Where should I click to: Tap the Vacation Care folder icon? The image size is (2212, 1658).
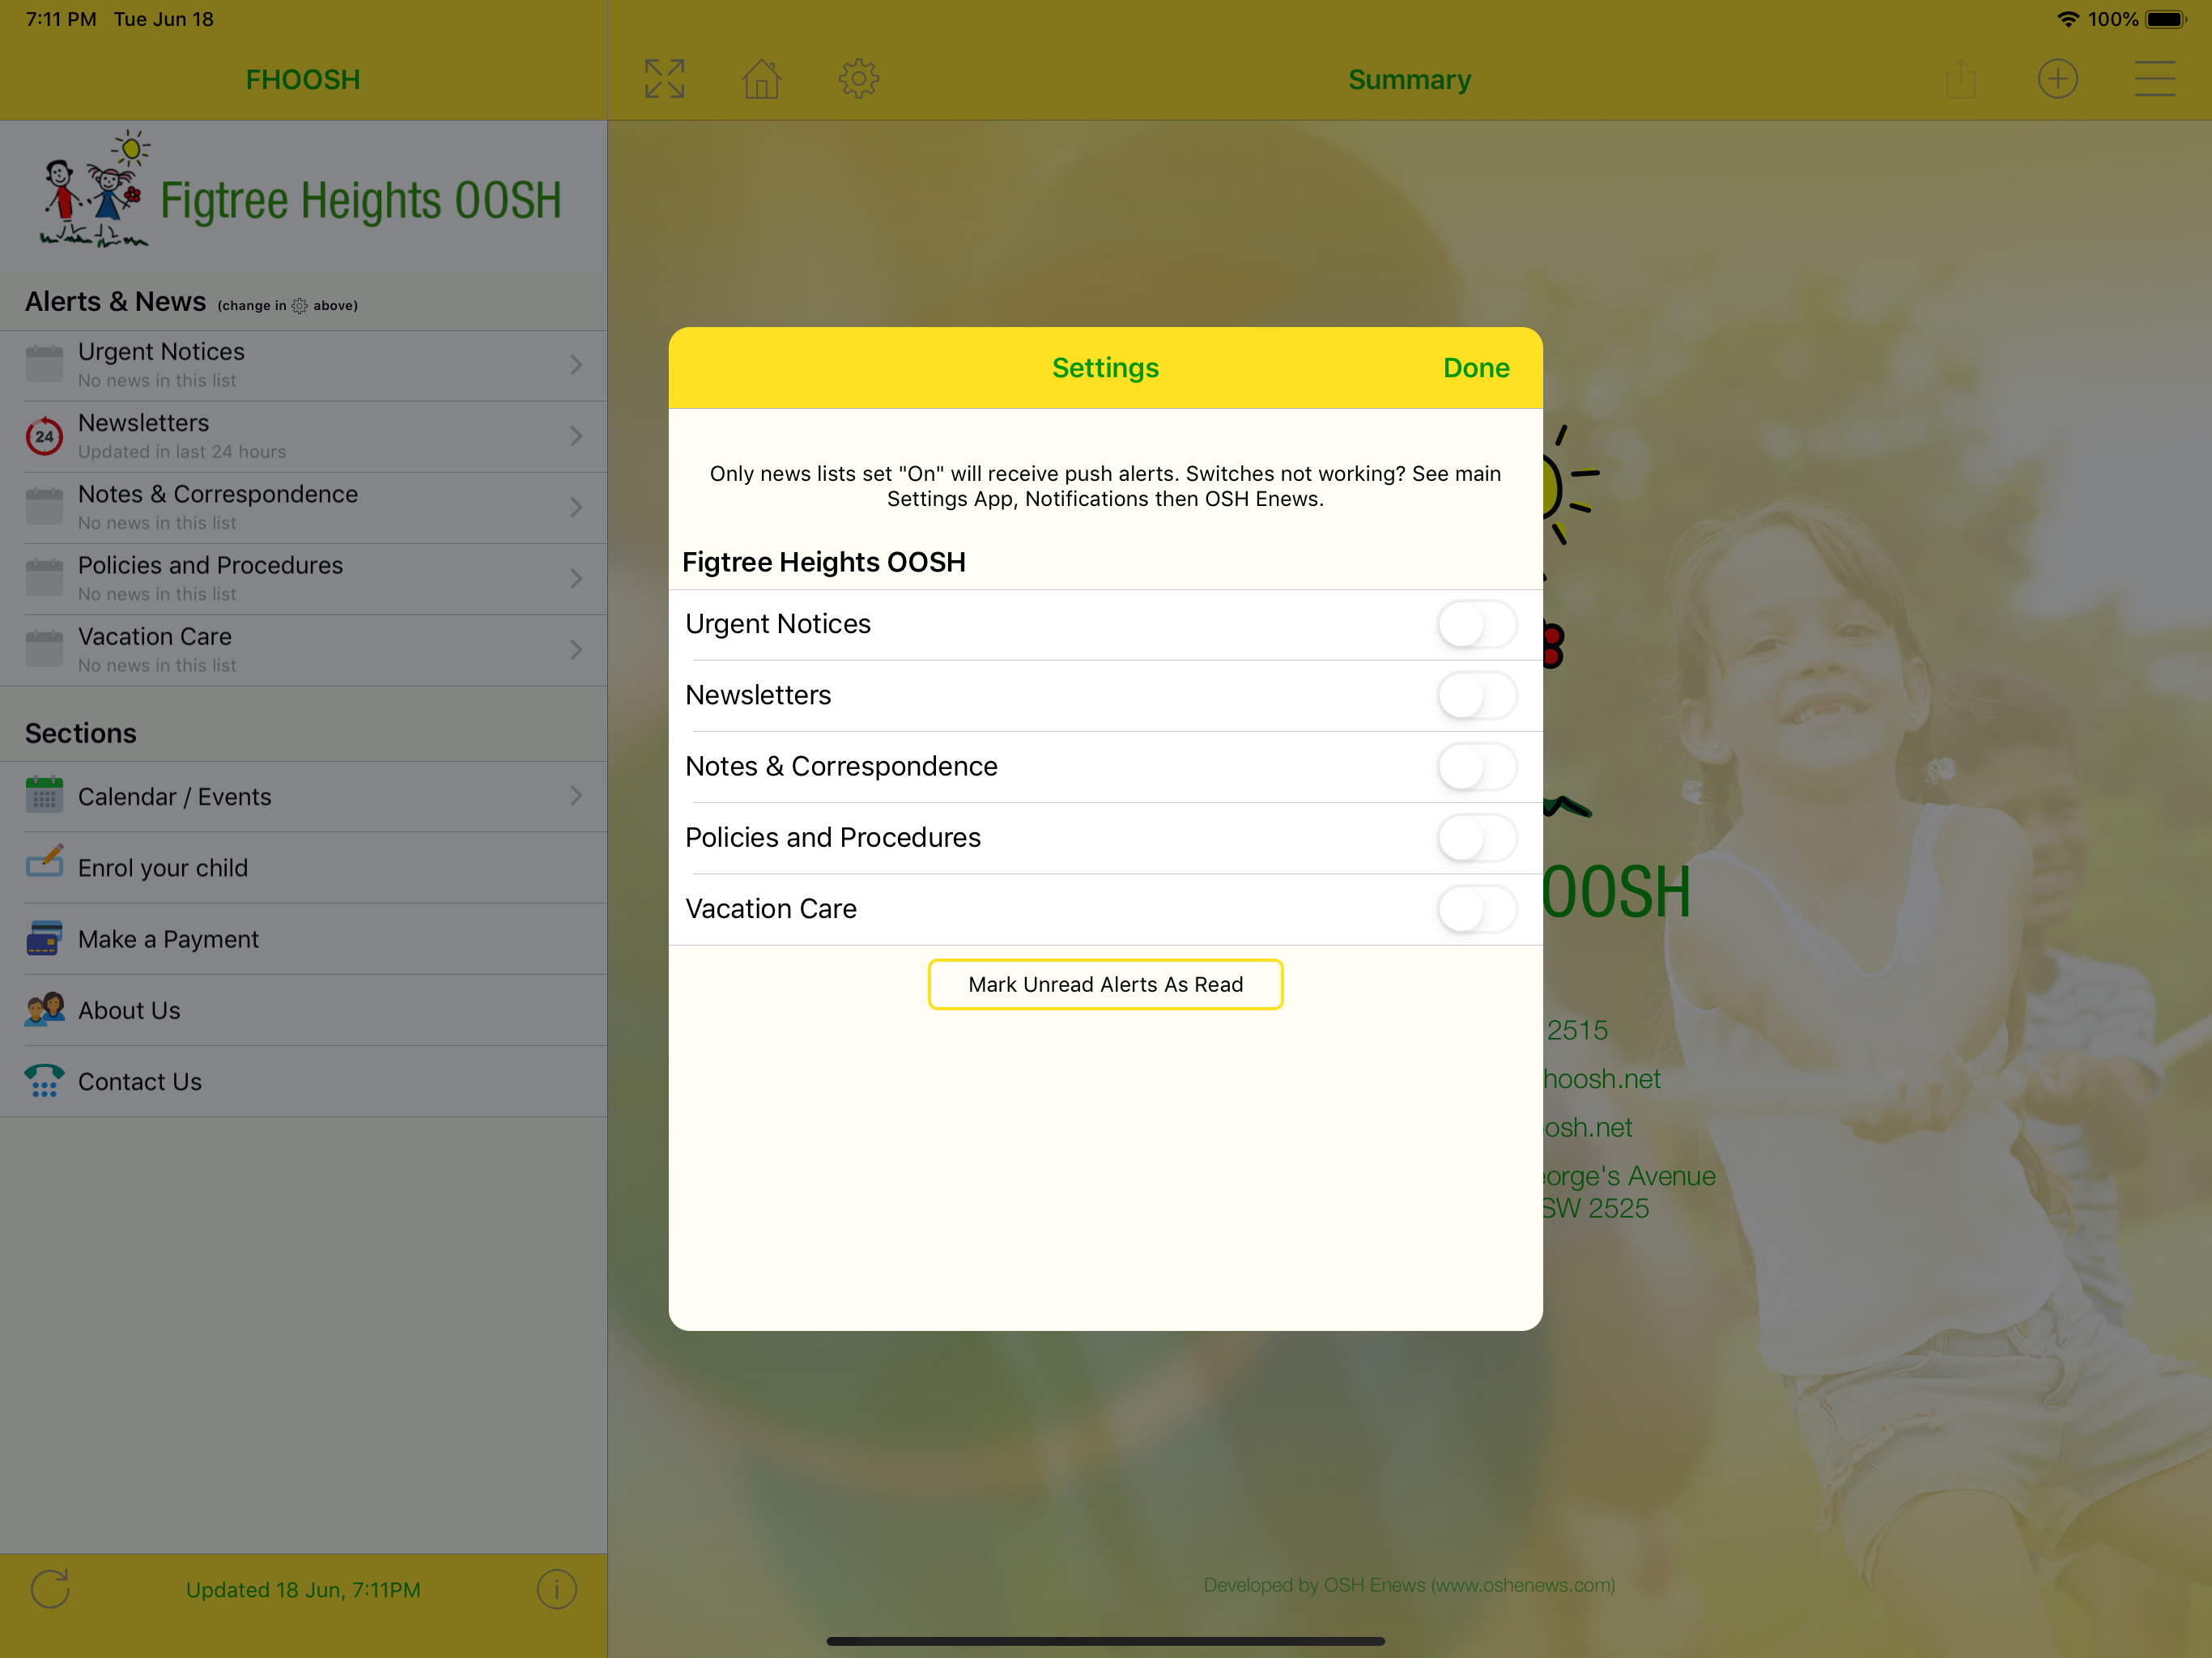click(44, 649)
